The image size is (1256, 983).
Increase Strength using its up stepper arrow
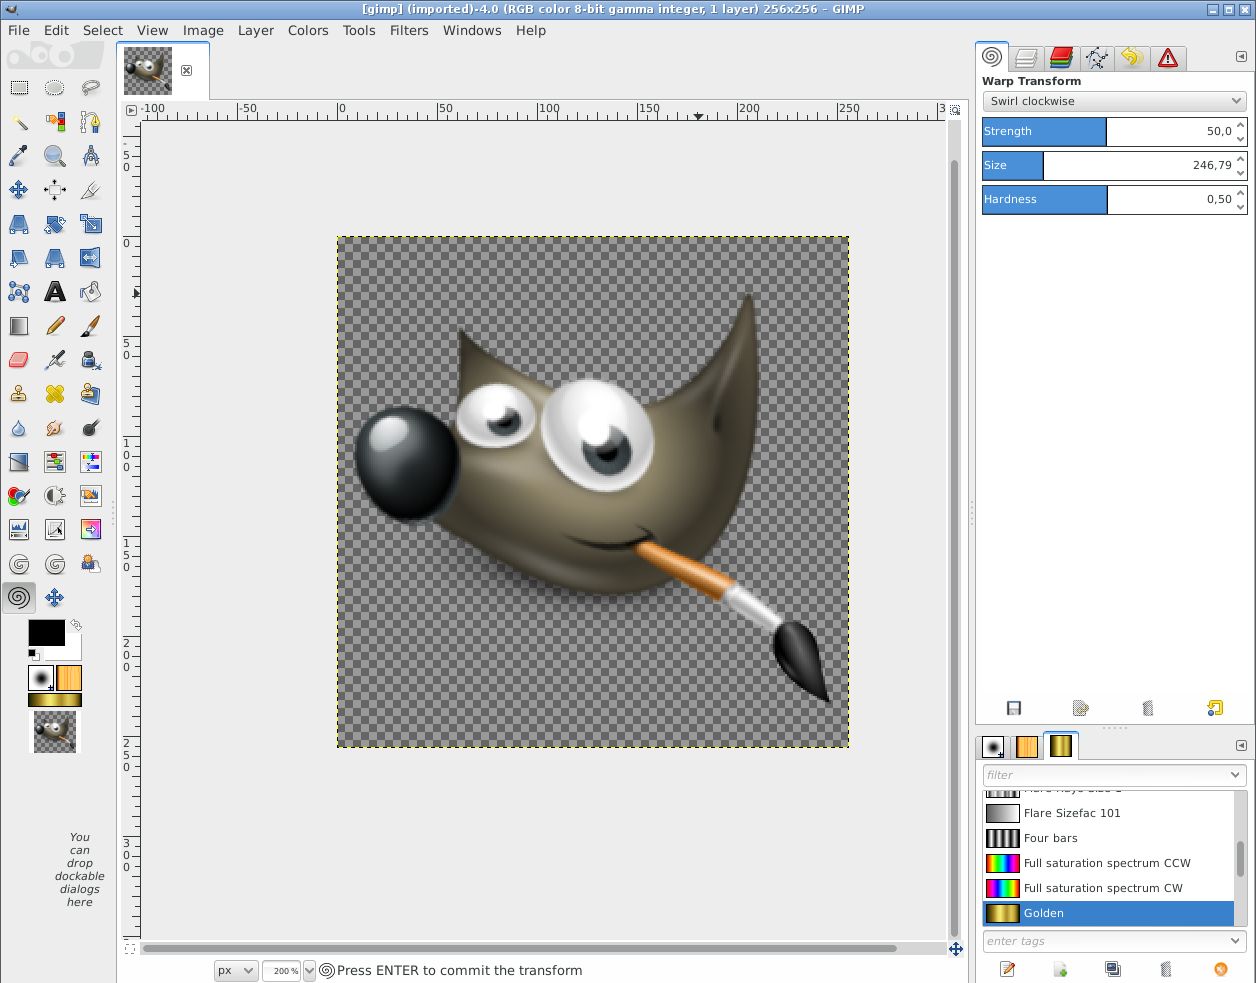point(1241,126)
